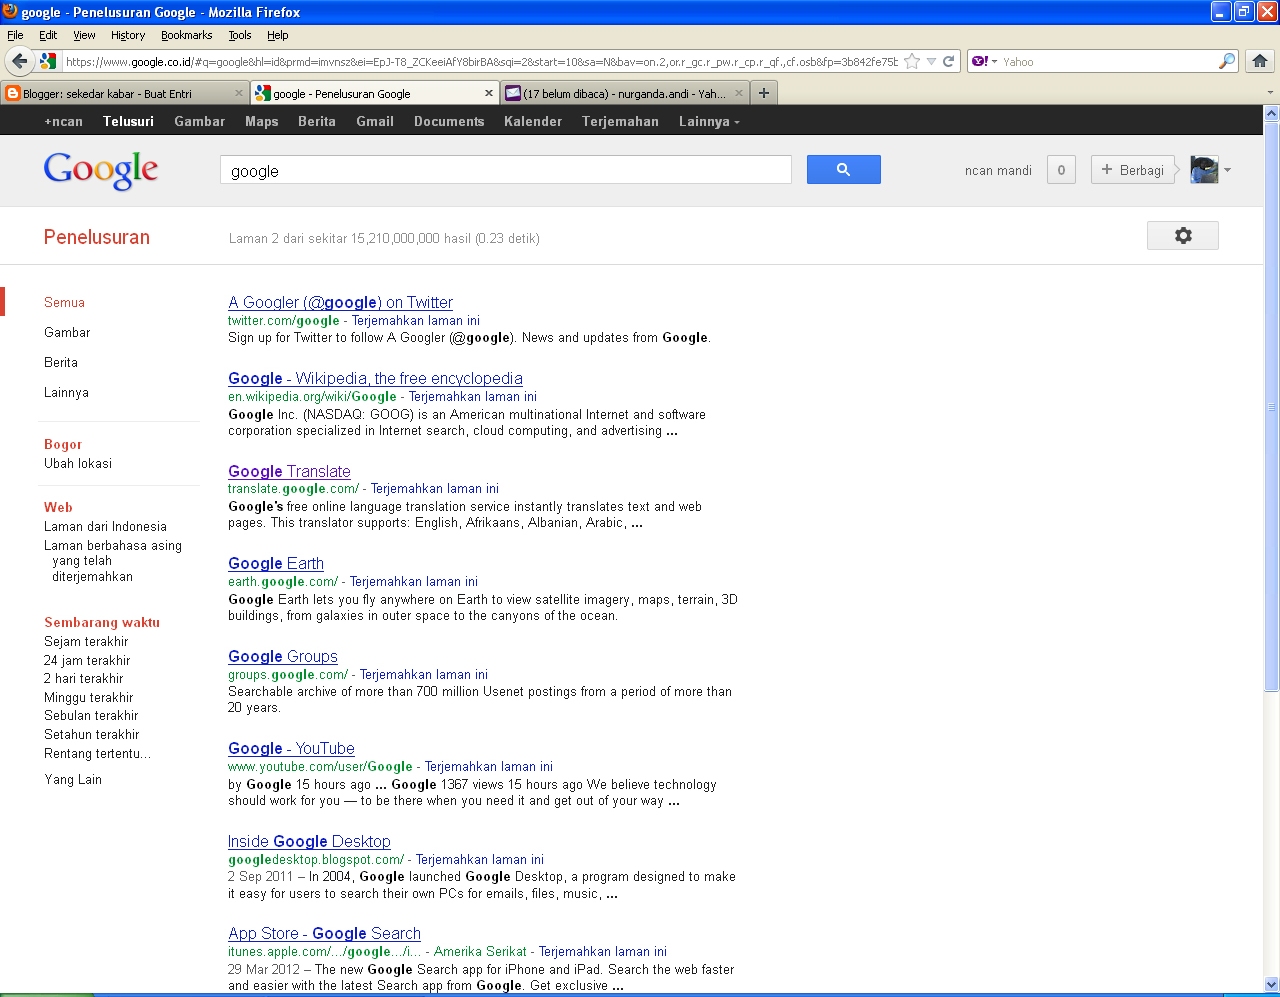This screenshot has width=1280, height=997.
Task: Close the Yahoo mail tab
Action: click(x=739, y=93)
